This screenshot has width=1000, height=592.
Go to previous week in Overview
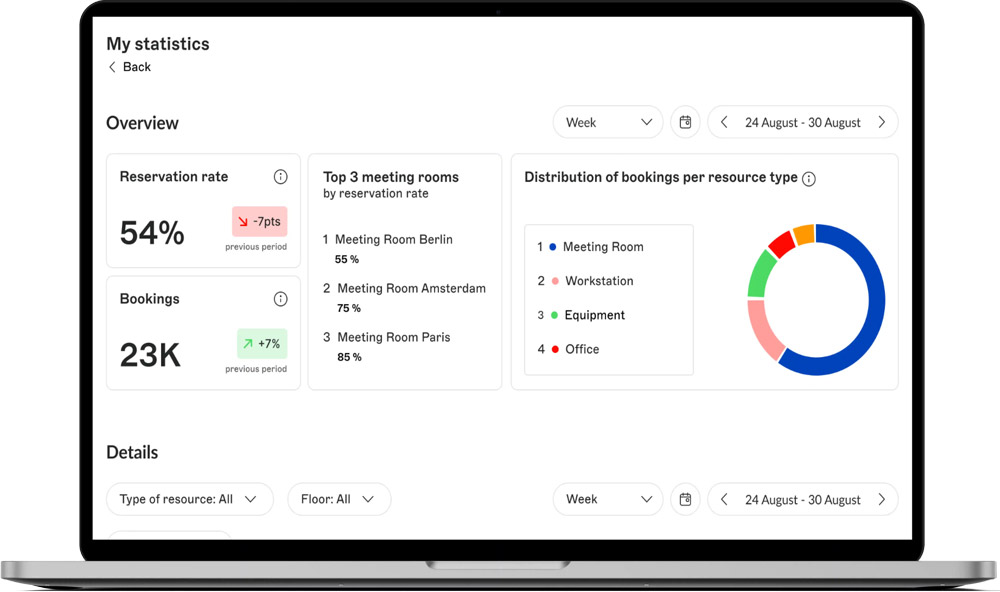(724, 122)
